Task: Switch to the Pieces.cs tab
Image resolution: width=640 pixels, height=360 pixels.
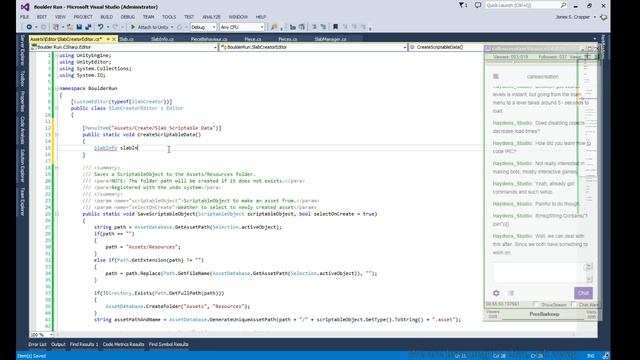Action: pyautogui.click(x=287, y=39)
